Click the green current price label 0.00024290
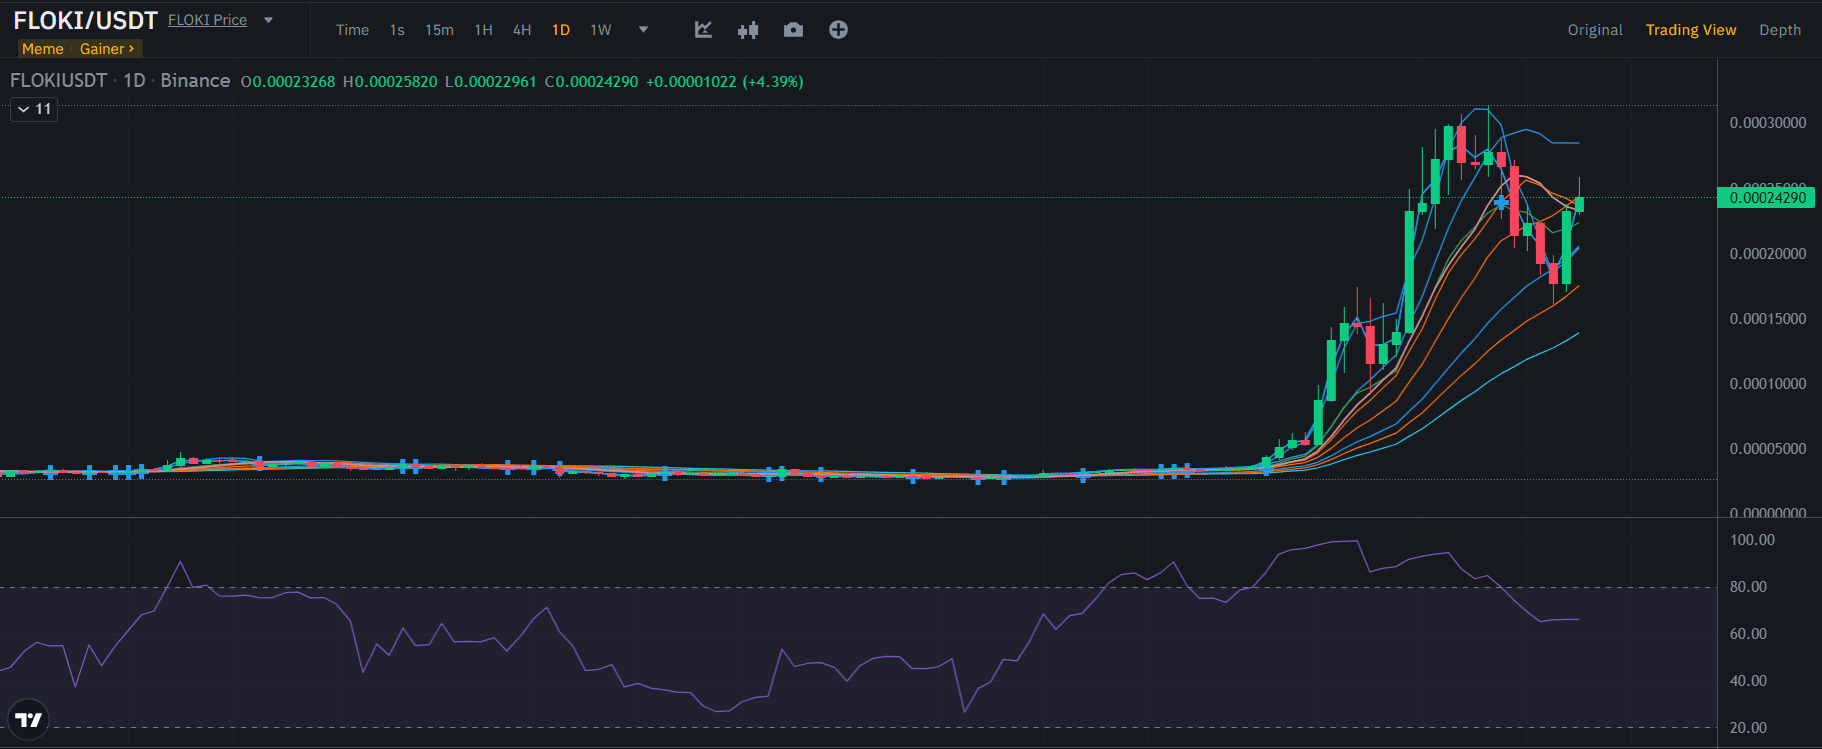1822x749 pixels. click(1766, 198)
